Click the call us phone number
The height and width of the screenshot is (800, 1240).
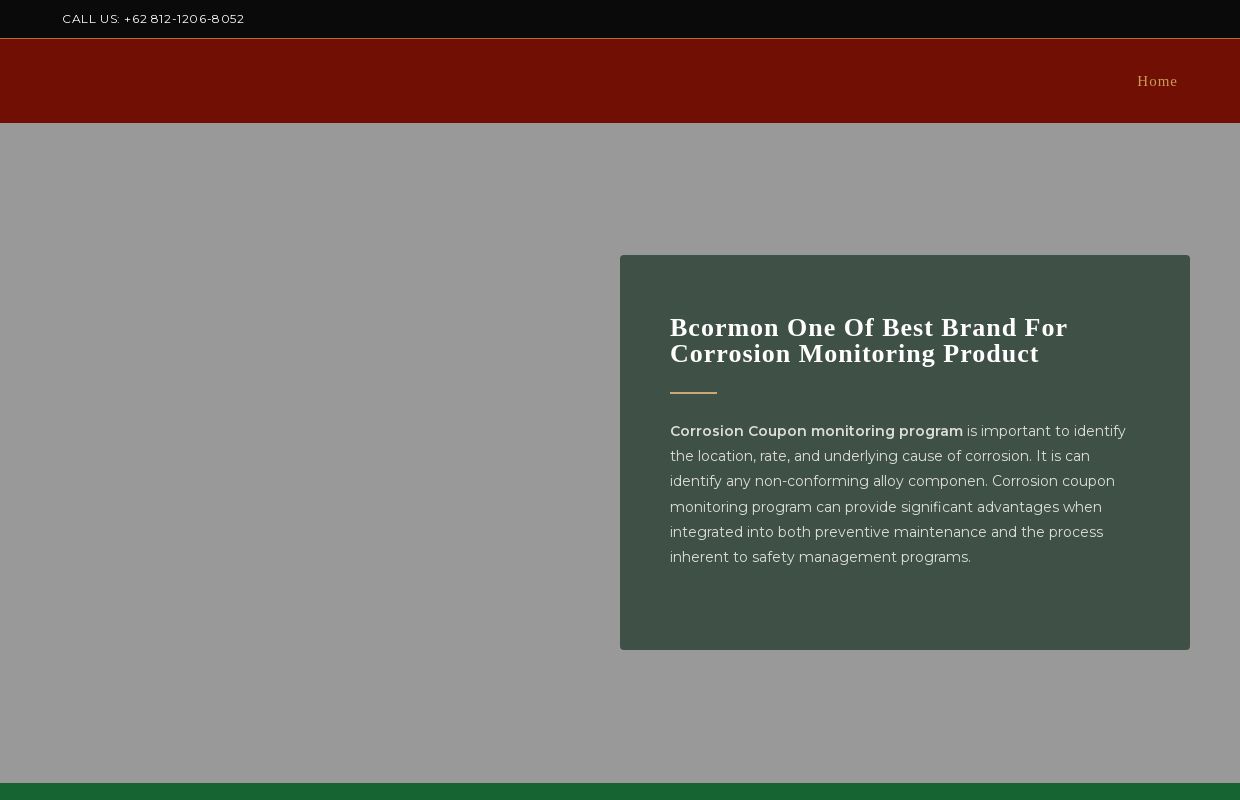point(153,19)
